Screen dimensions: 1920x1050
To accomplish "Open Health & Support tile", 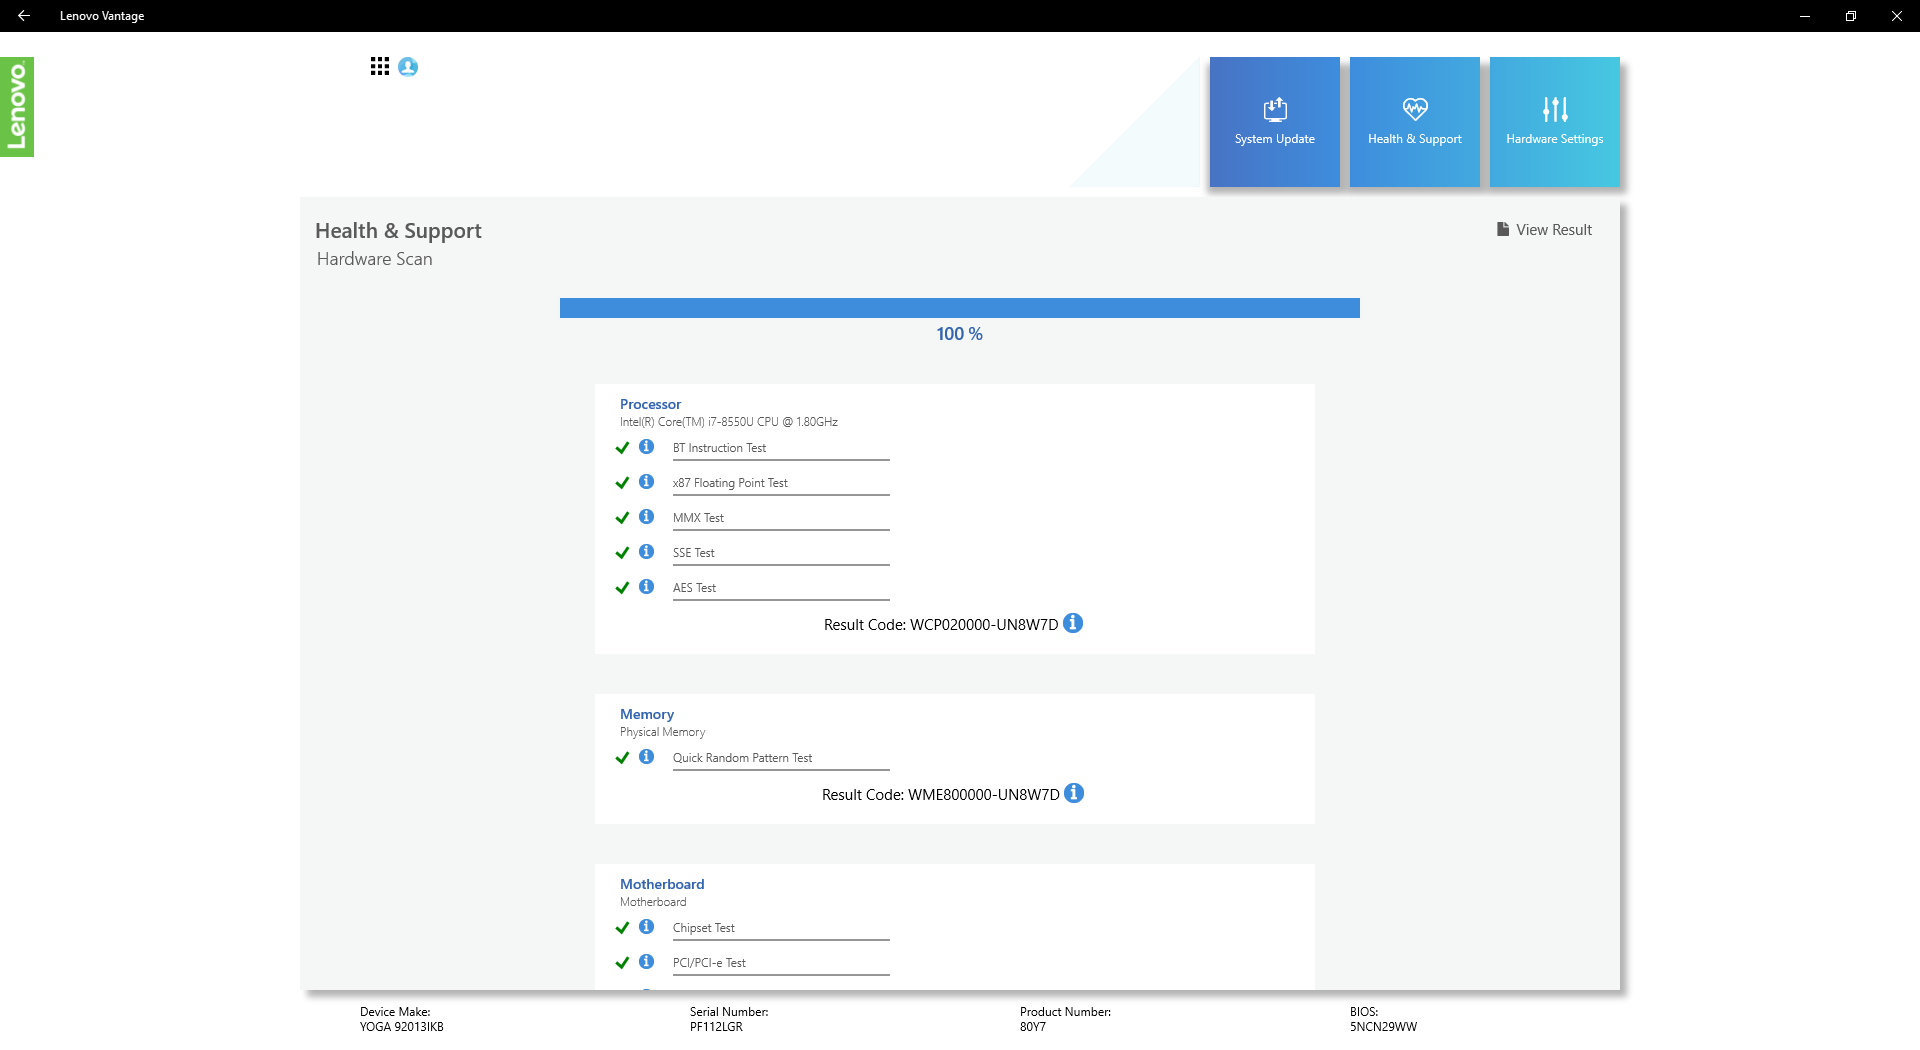I will tap(1414, 122).
